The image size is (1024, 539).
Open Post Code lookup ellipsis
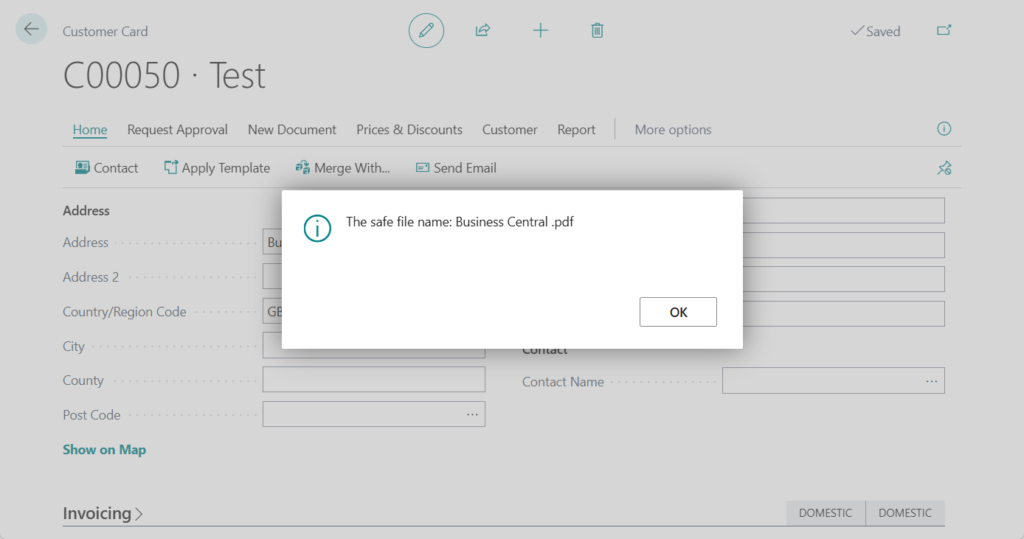(472, 414)
